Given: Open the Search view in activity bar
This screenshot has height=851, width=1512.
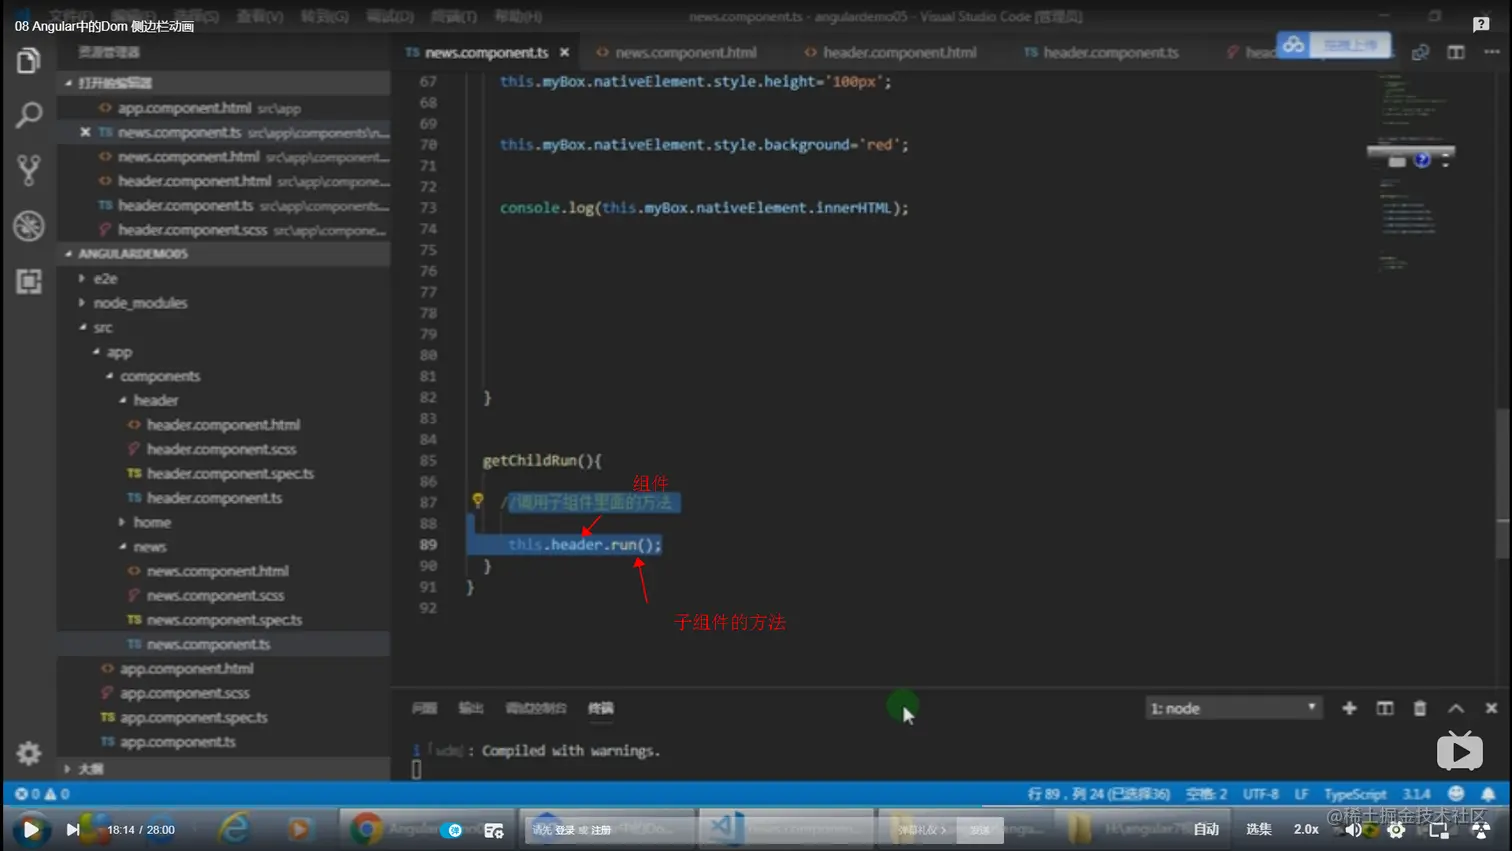Looking at the screenshot, I should [x=28, y=115].
